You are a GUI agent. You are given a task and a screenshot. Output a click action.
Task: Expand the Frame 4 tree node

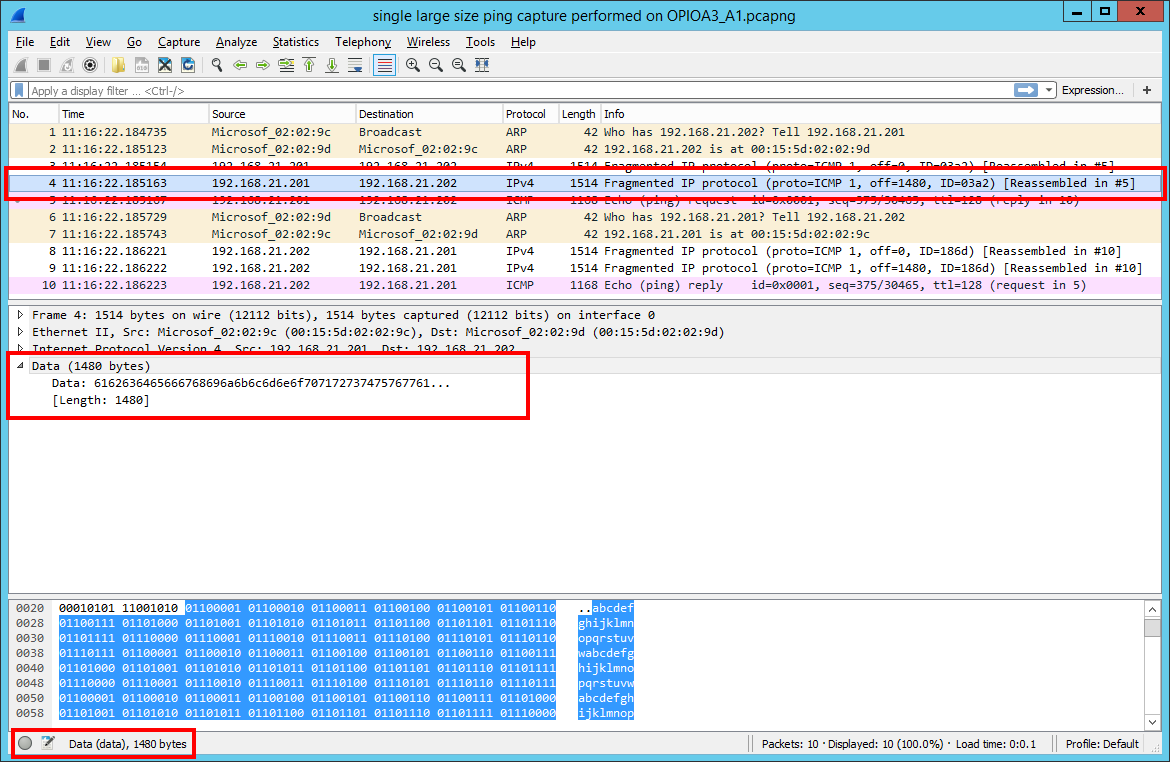21,315
